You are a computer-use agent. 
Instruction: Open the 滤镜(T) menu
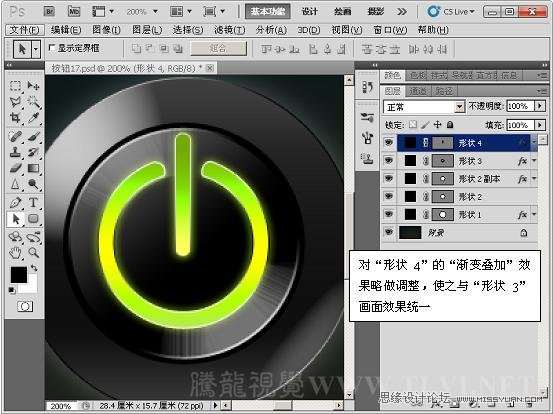tap(229, 30)
